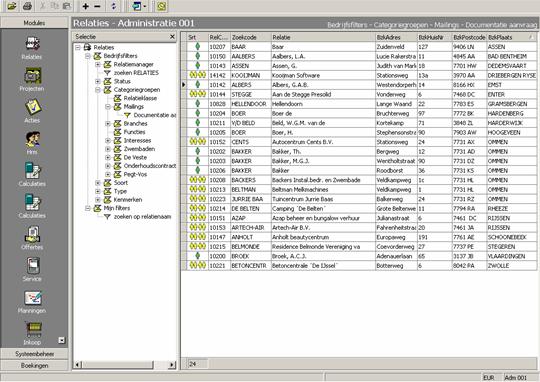Select 'zoeken op relatienaam' filter
The height and width of the screenshot is (382, 540).
tap(142, 217)
